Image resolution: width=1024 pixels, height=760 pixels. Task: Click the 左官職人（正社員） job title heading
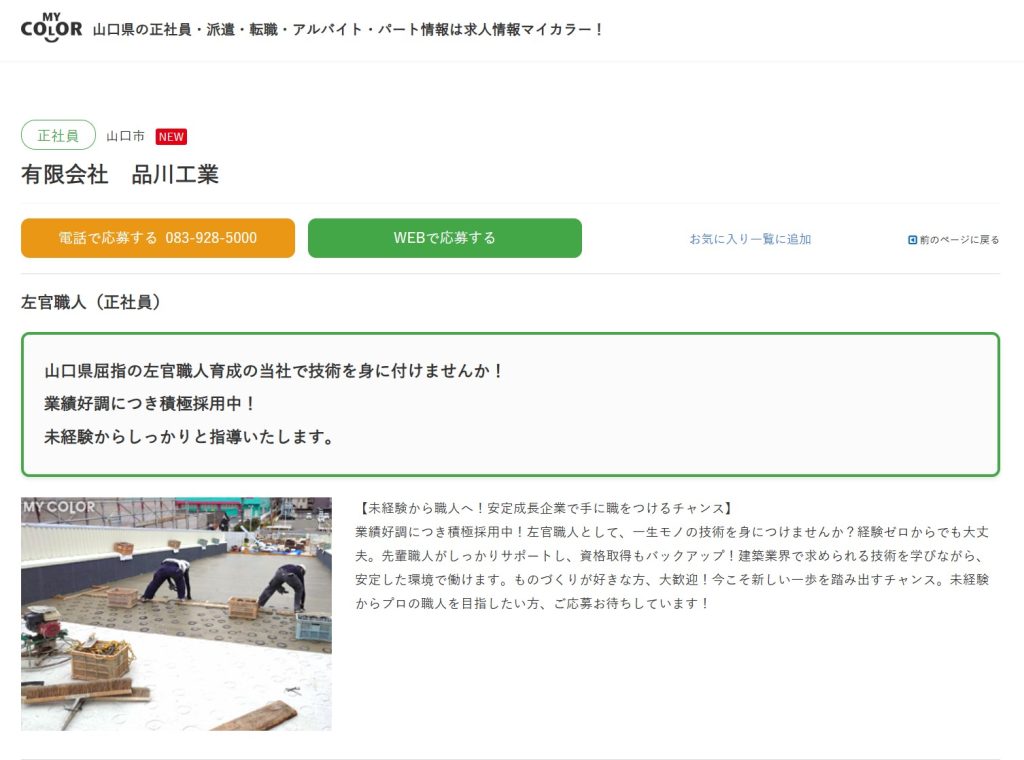coord(91,302)
